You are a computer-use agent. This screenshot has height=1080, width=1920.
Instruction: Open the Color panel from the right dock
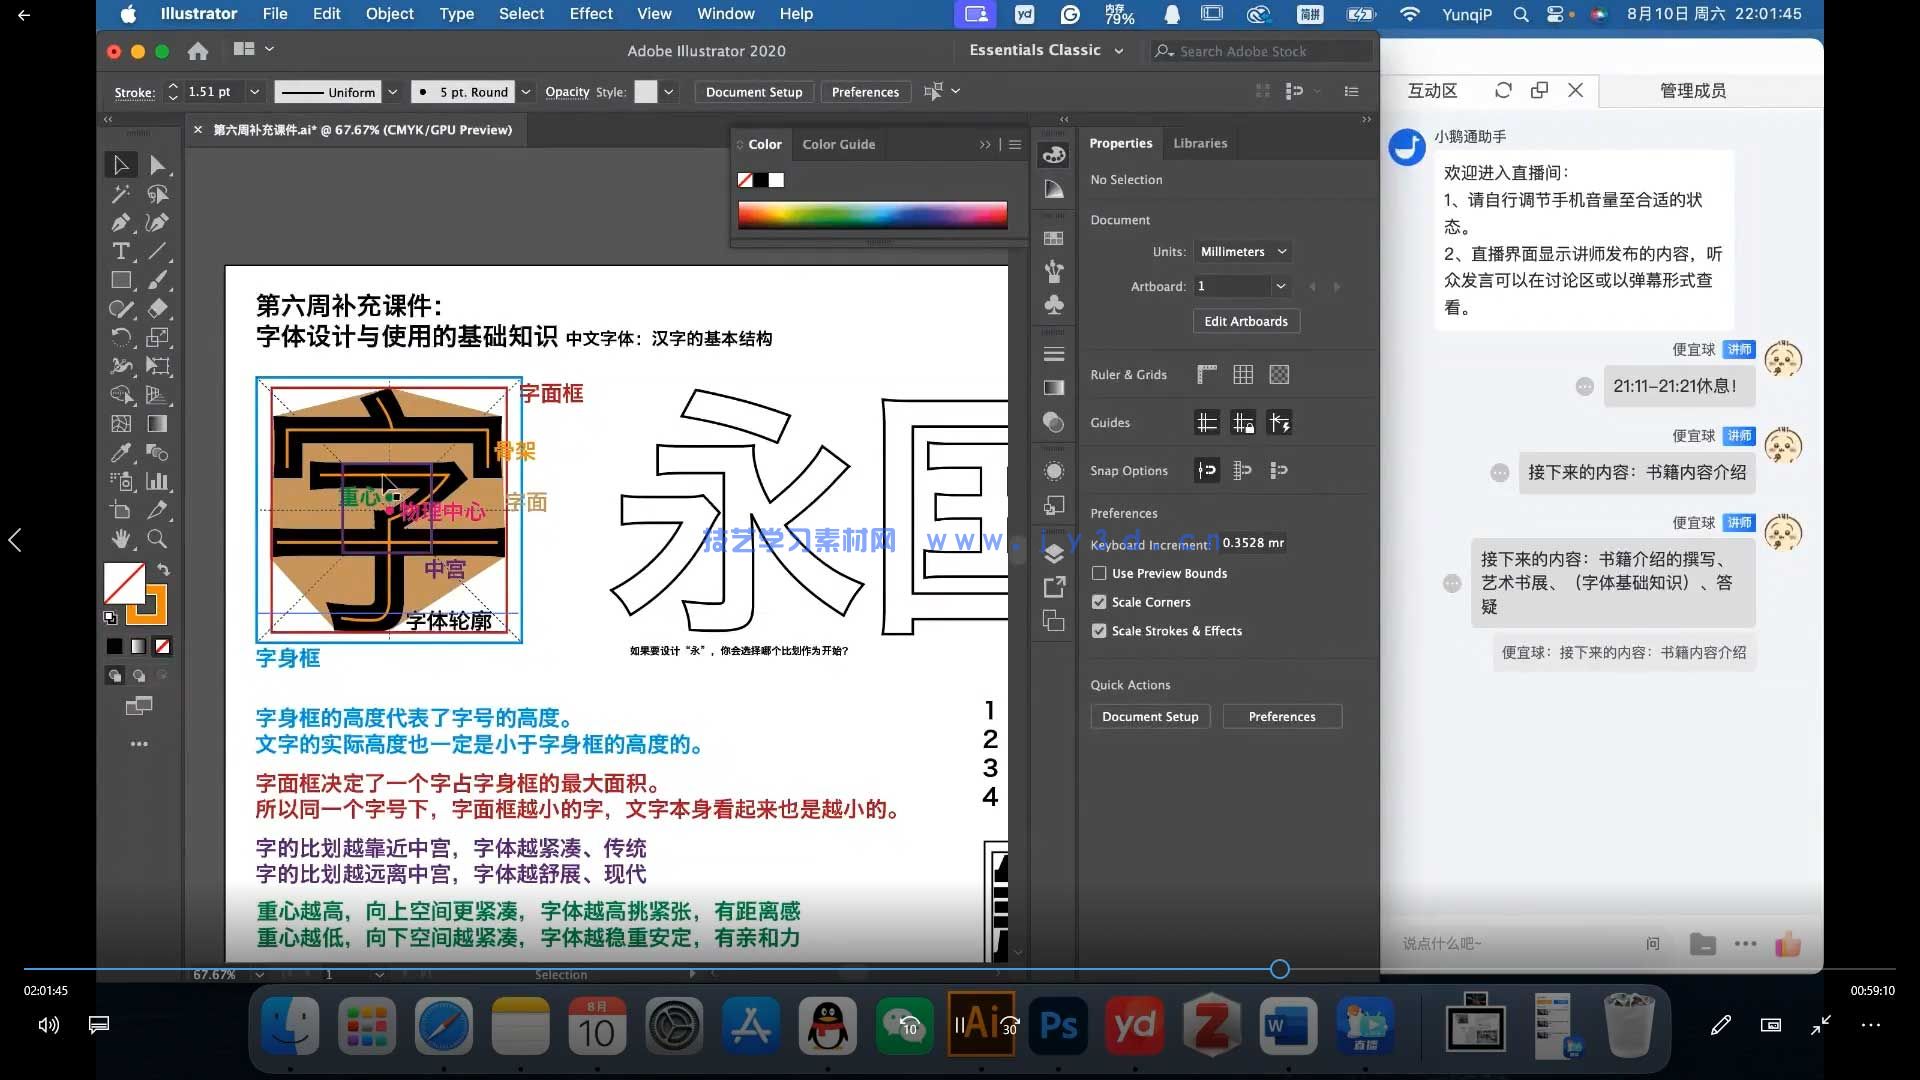(x=1054, y=155)
